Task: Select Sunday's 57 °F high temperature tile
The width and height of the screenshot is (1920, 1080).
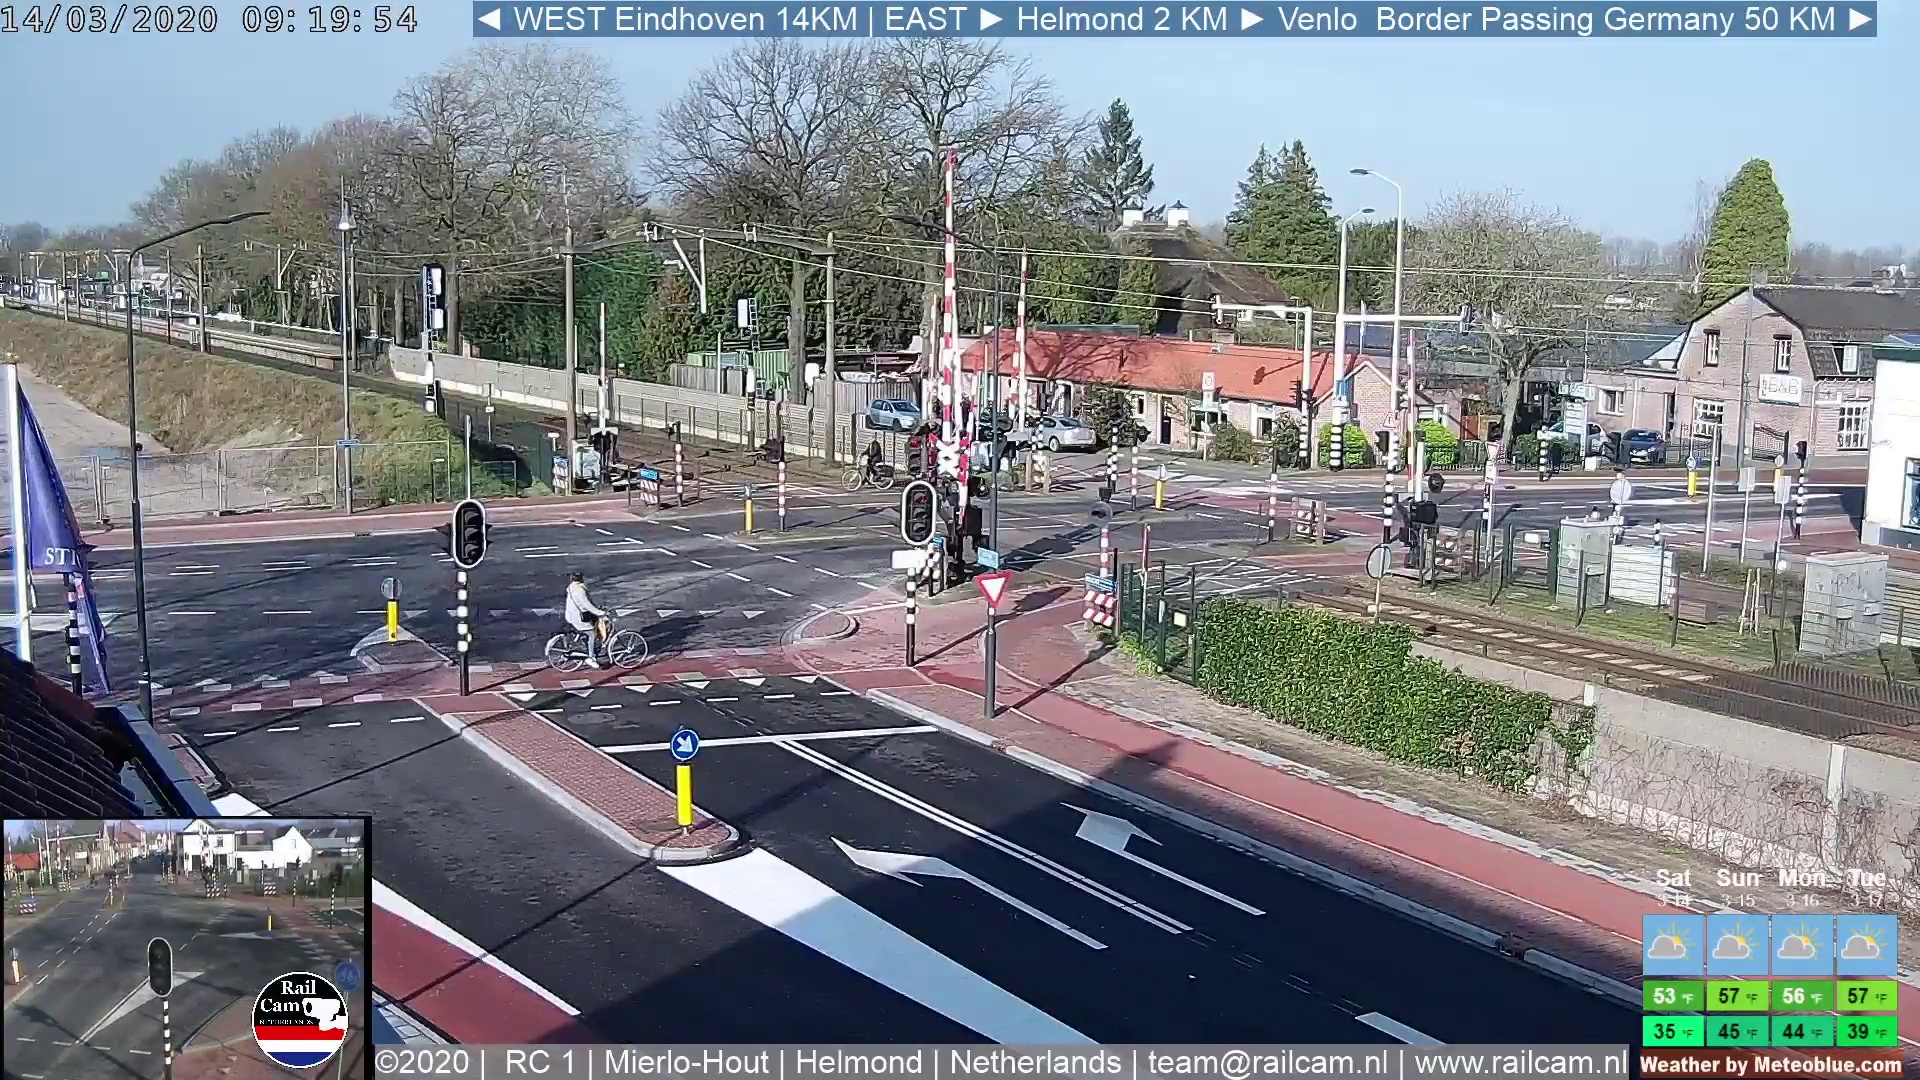Action: (1737, 996)
